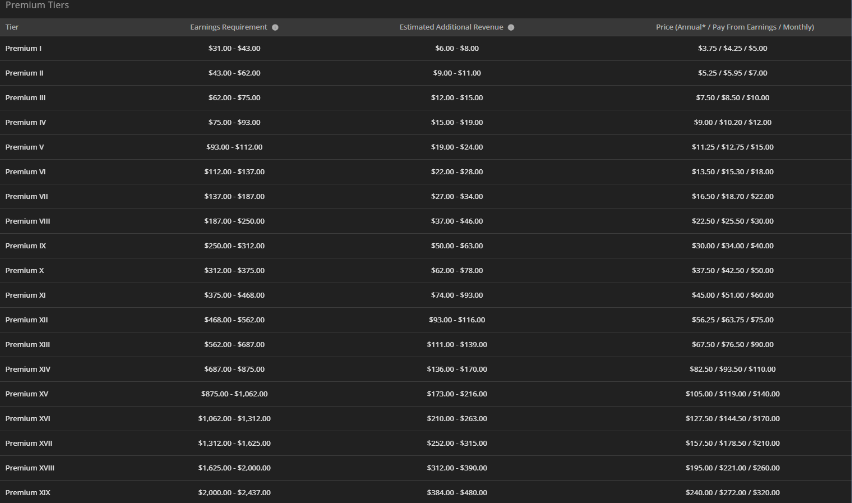The image size is (852, 503).
Task: Click the Premium XV tier label
Action: click(x=27, y=394)
